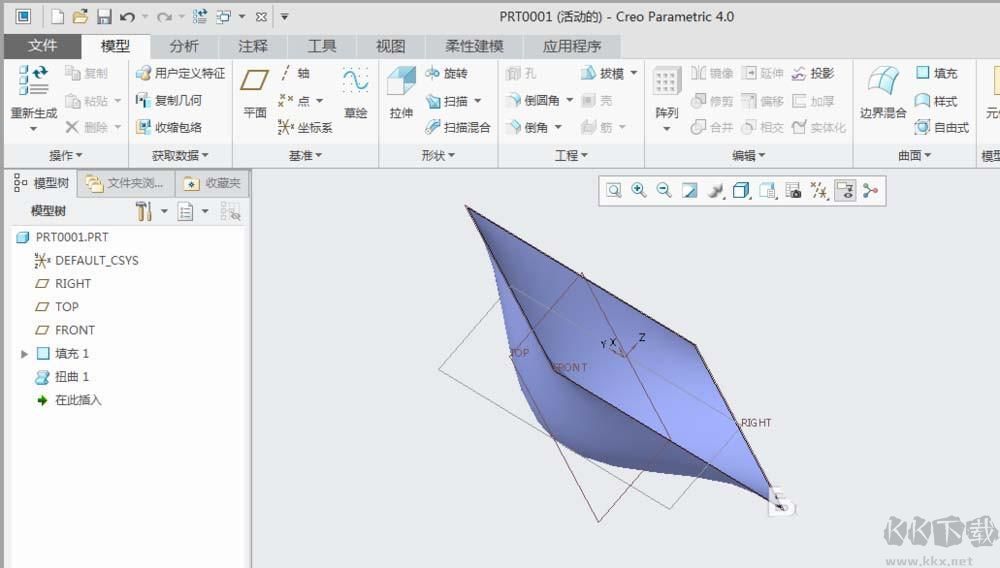Select the Chamfer tool
This screenshot has height=568, width=1000.
[x=527, y=127]
